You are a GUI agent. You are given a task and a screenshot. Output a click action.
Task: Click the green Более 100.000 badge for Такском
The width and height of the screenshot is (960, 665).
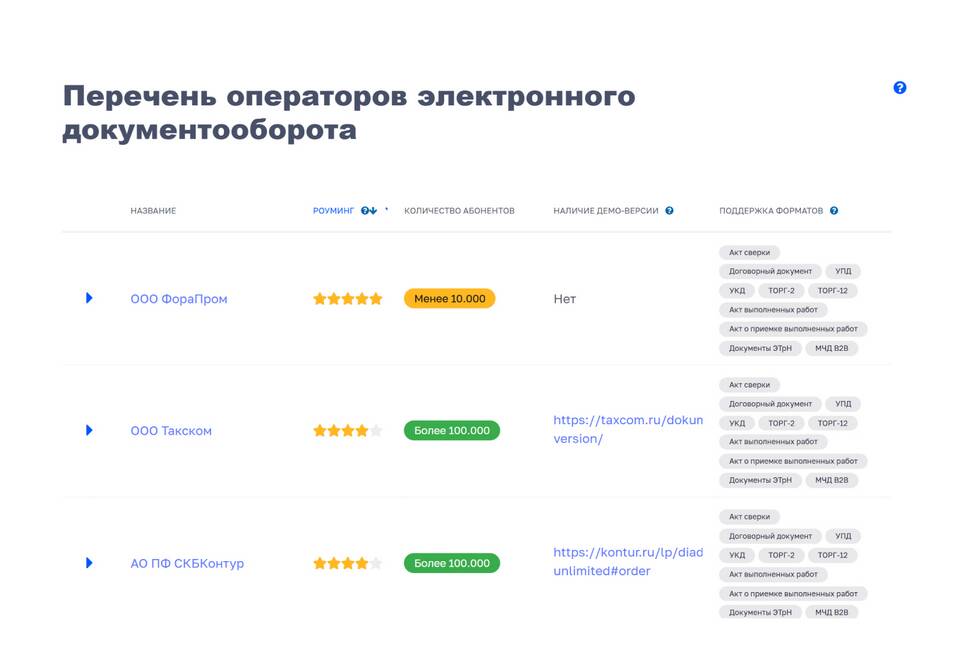[x=451, y=431]
